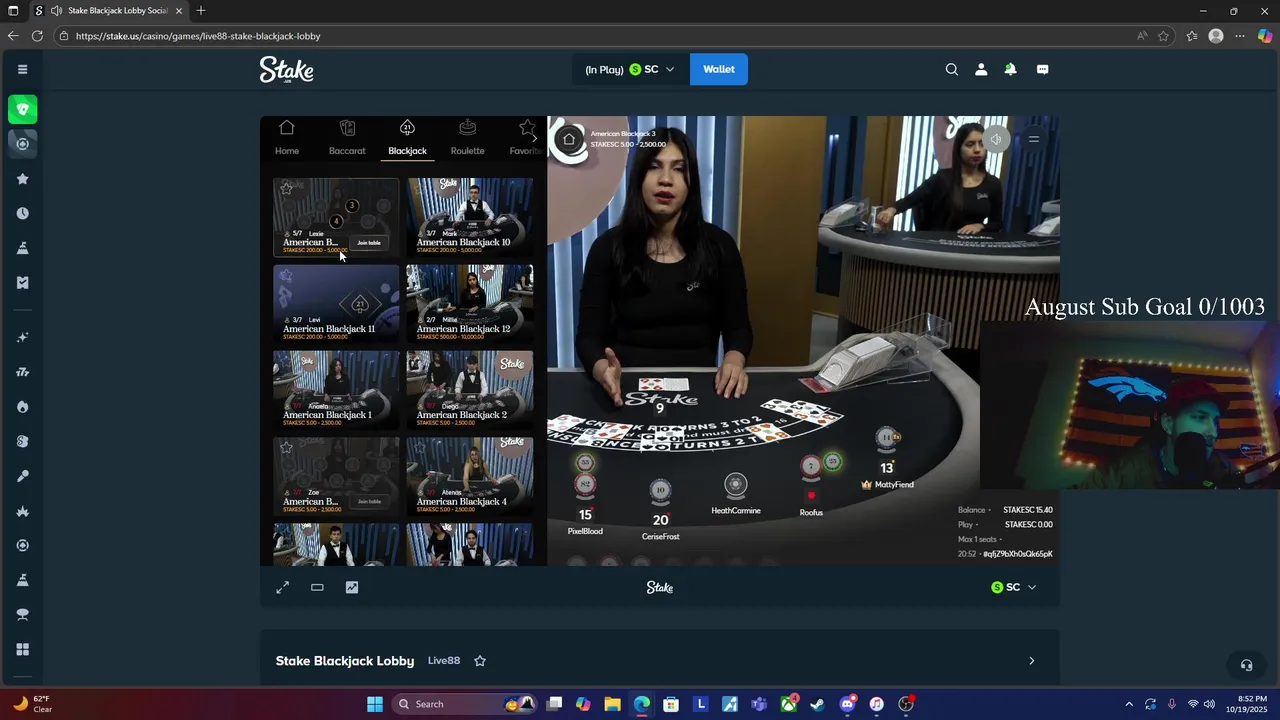Open the Favourites star in the sidebar
Image resolution: width=1280 pixels, height=720 pixels.
coord(22,179)
